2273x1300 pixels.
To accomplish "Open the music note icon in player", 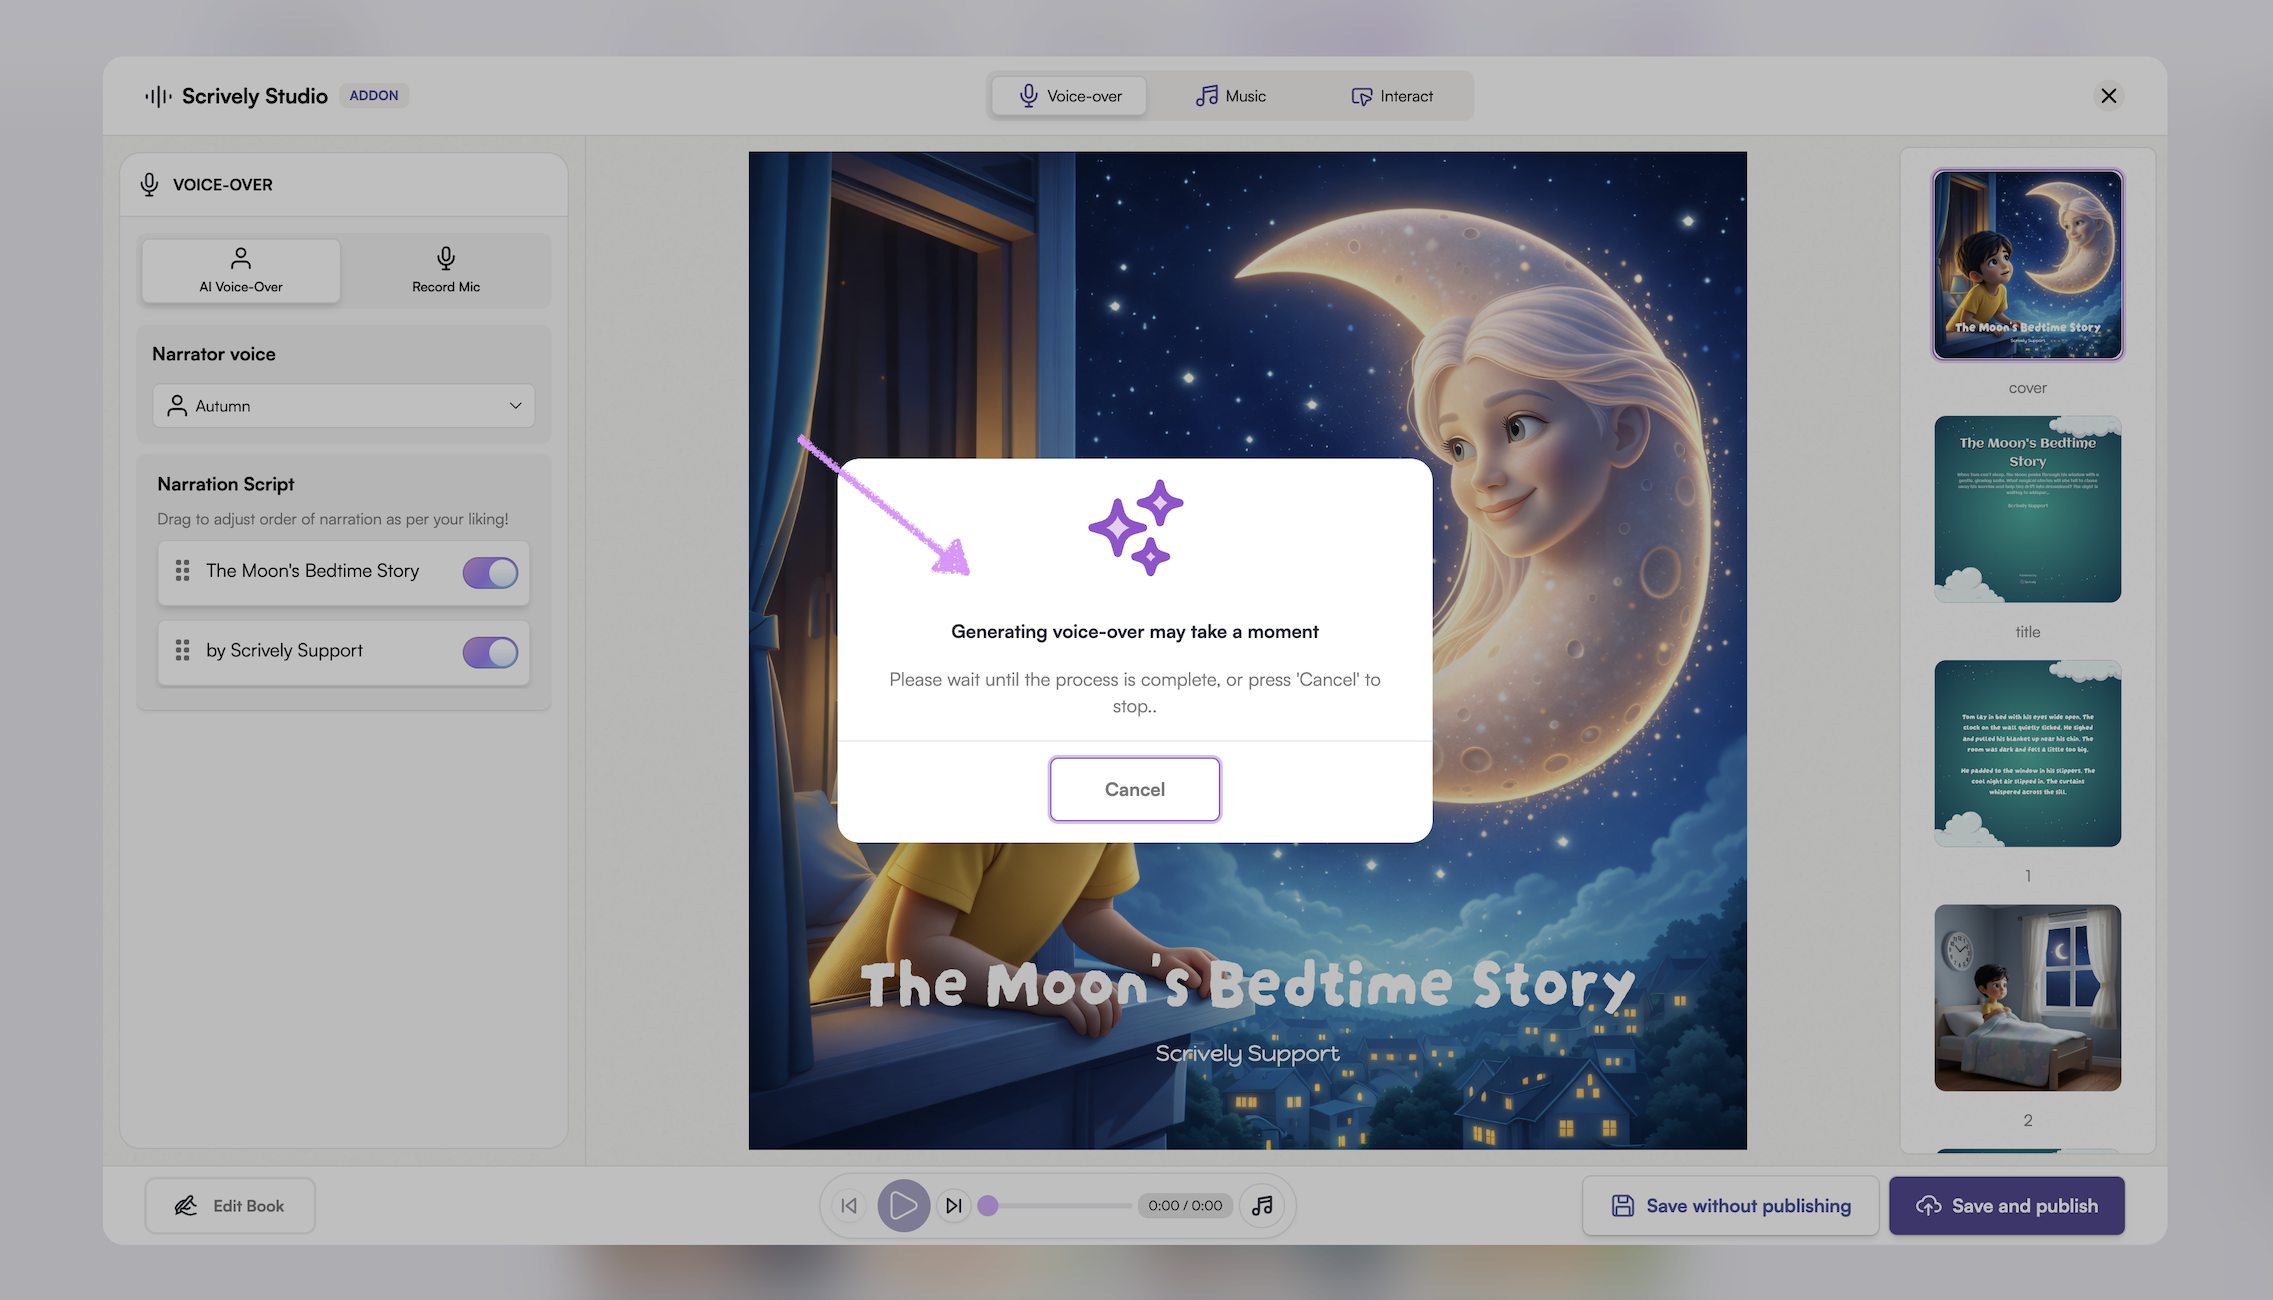I will point(1262,1205).
